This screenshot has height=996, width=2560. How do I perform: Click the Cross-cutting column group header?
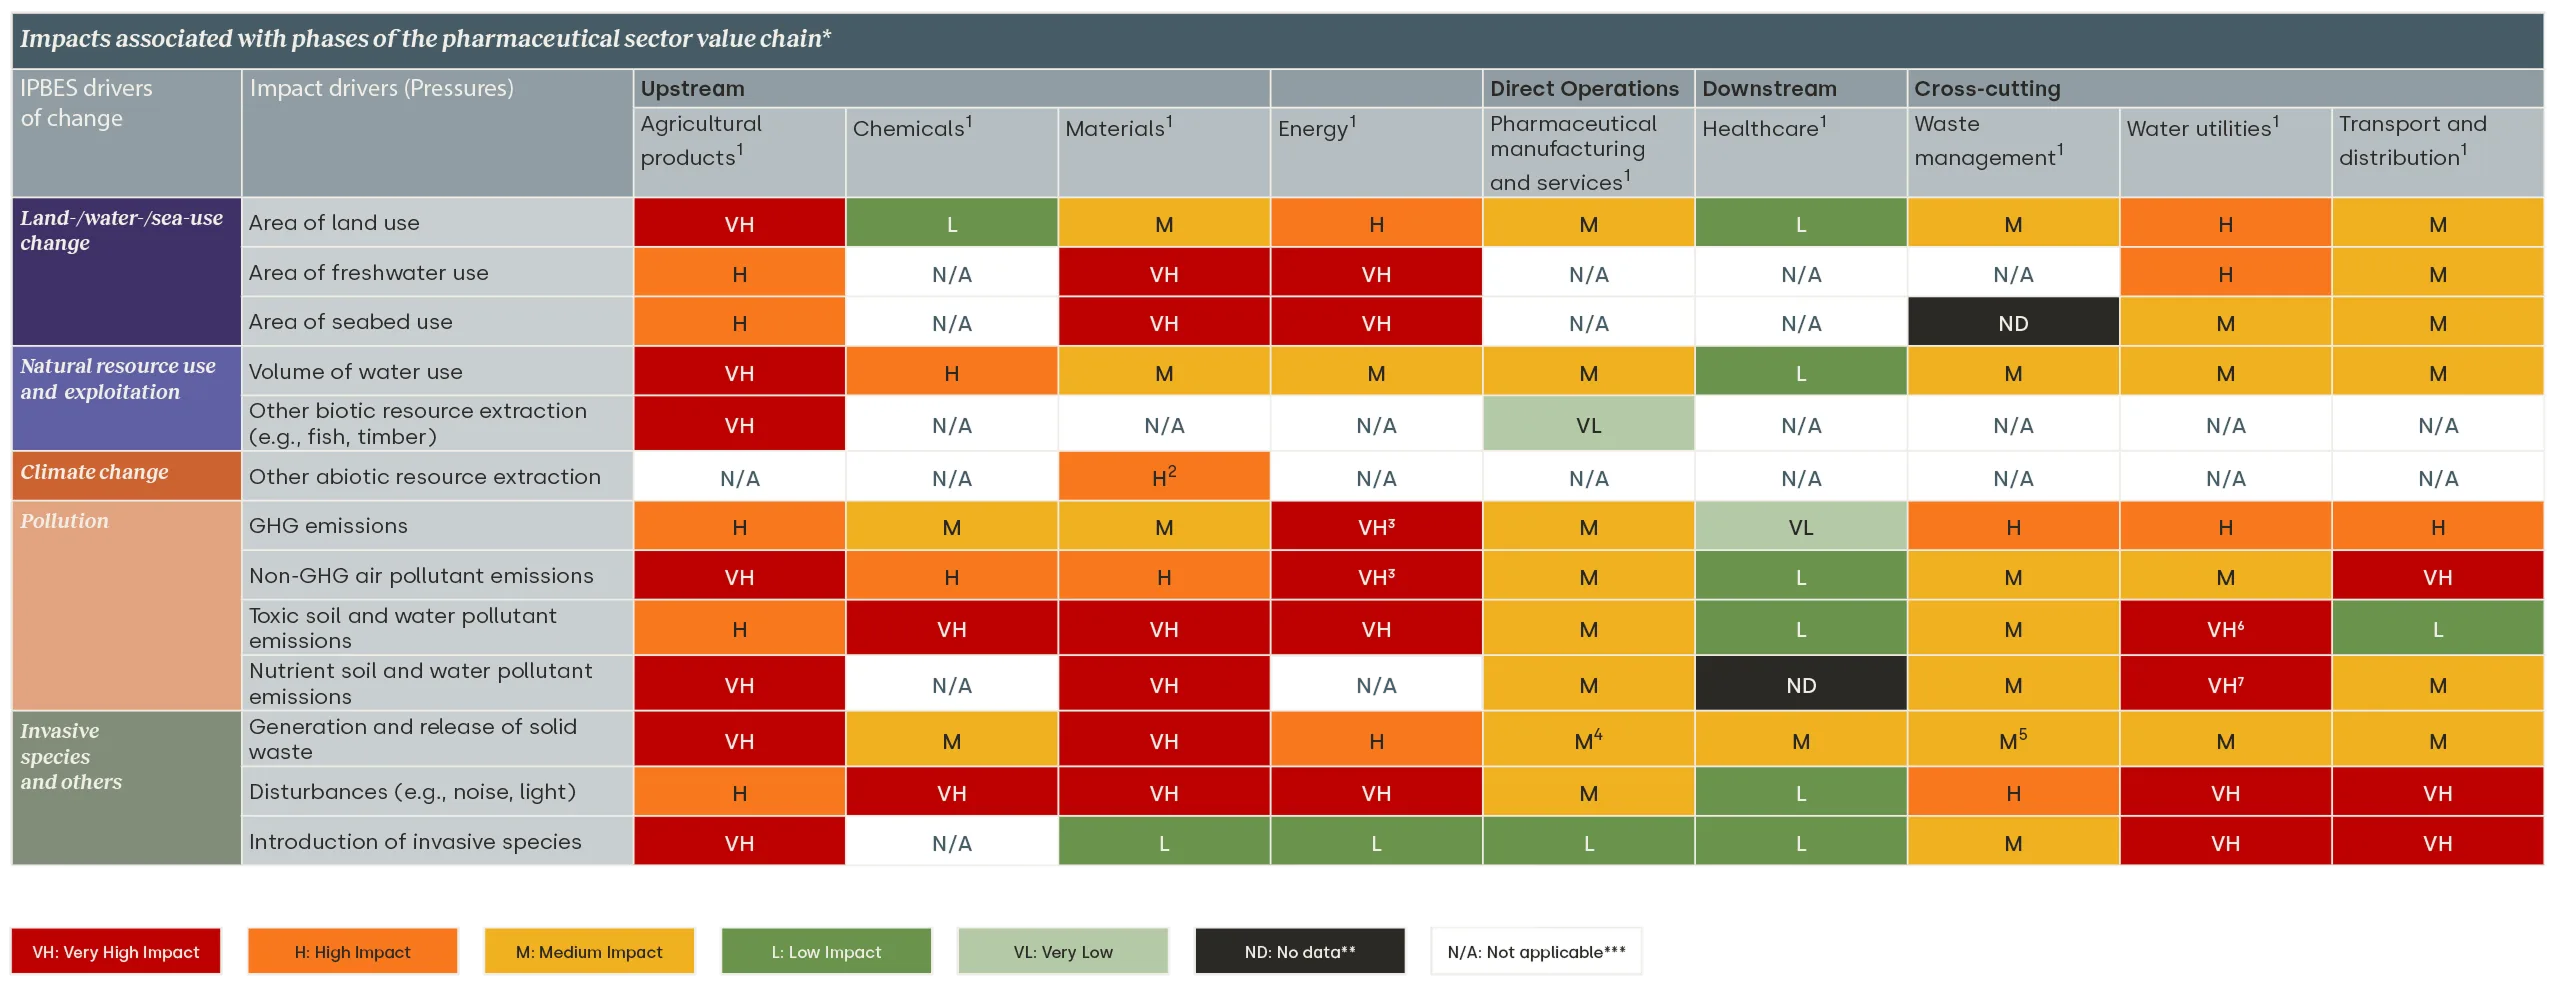pyautogui.click(x=1987, y=88)
